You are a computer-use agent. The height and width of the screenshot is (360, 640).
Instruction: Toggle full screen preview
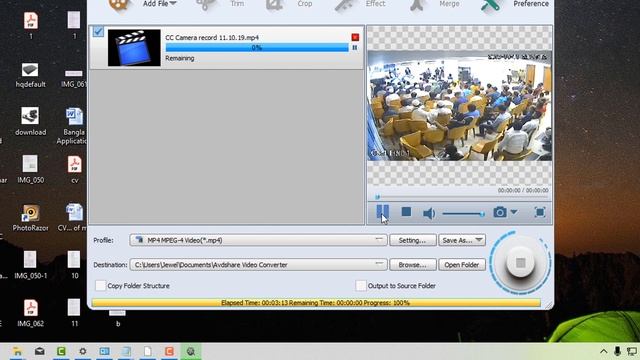[540, 212]
